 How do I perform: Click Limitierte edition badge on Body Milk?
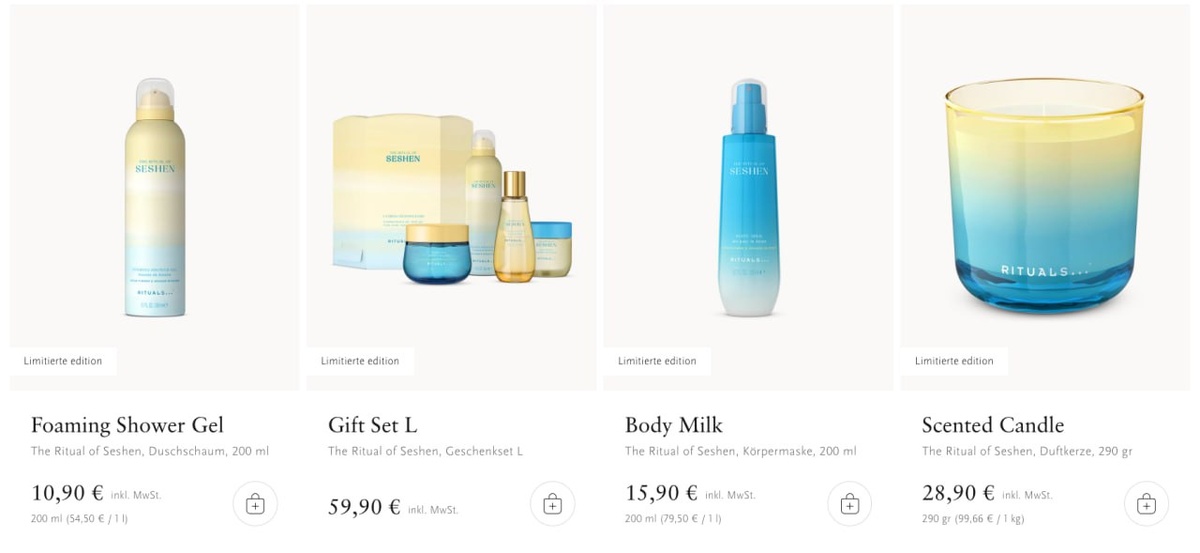(x=657, y=361)
